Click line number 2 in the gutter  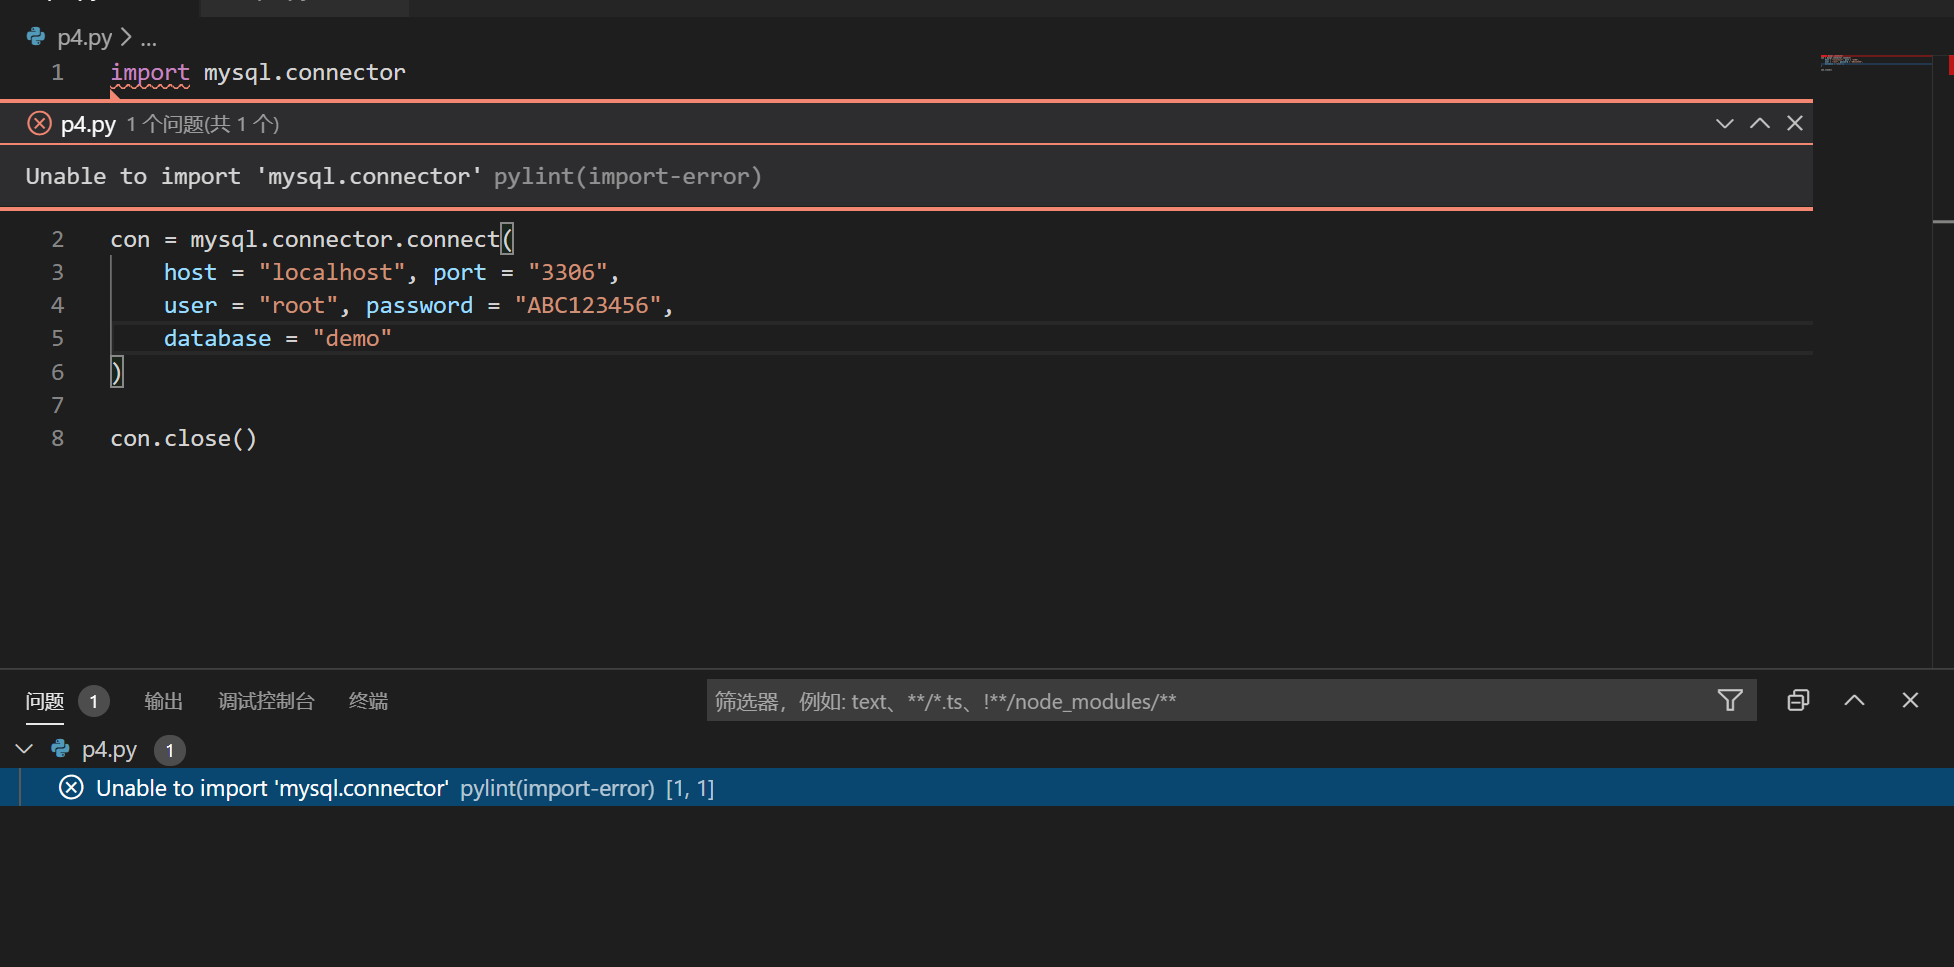point(58,239)
